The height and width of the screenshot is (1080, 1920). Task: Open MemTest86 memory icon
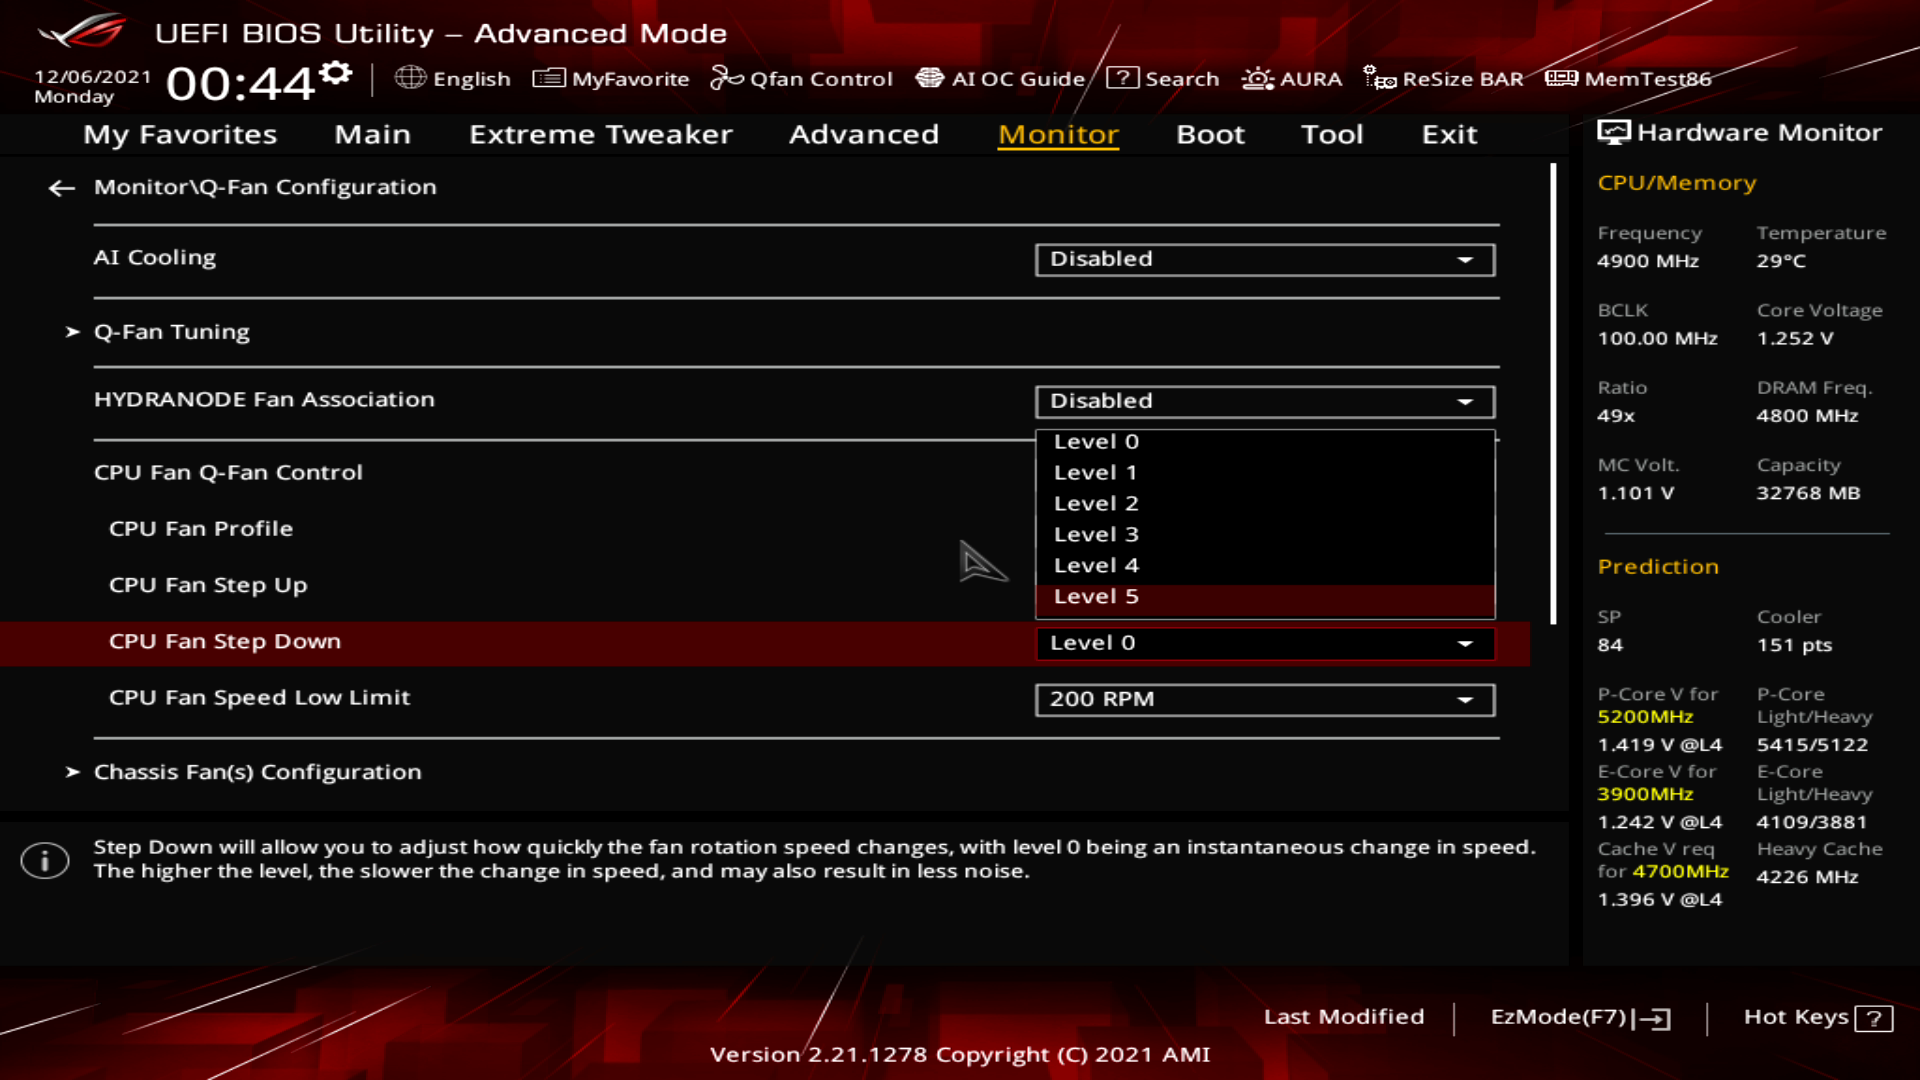1561,78
